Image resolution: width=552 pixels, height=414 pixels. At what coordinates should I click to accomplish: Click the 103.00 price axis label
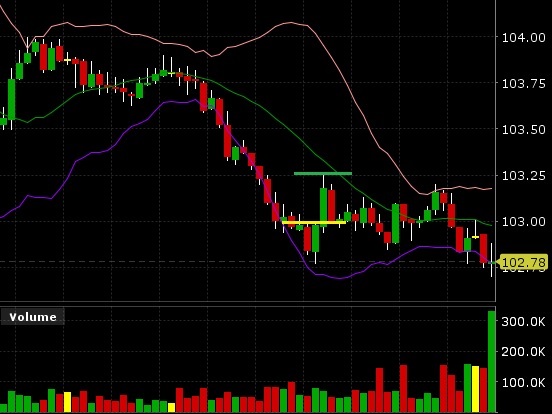[523, 221]
